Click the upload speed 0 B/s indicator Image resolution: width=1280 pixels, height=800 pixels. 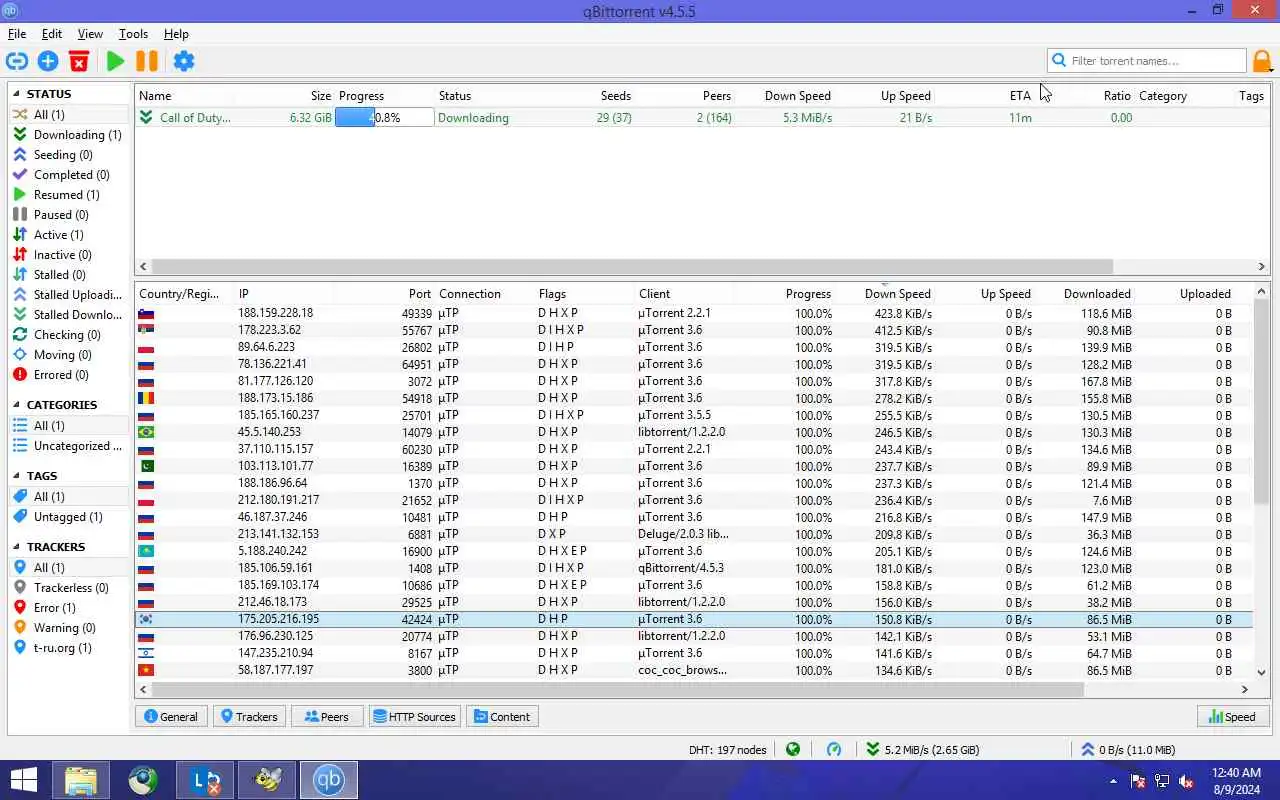click(x=1127, y=749)
